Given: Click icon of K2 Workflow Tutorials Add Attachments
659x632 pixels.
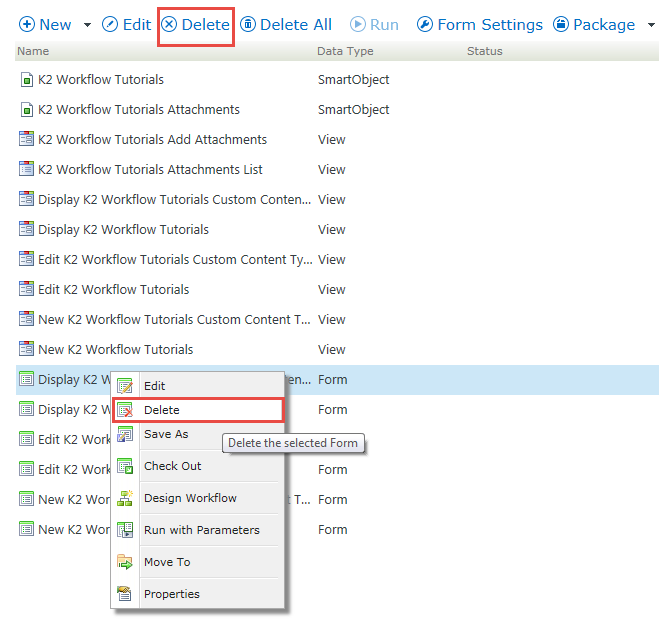Looking at the screenshot, I should click(x=26, y=140).
